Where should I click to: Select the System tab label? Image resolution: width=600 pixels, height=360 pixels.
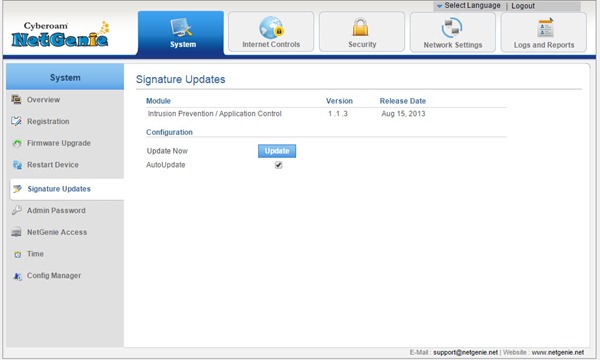(183, 44)
